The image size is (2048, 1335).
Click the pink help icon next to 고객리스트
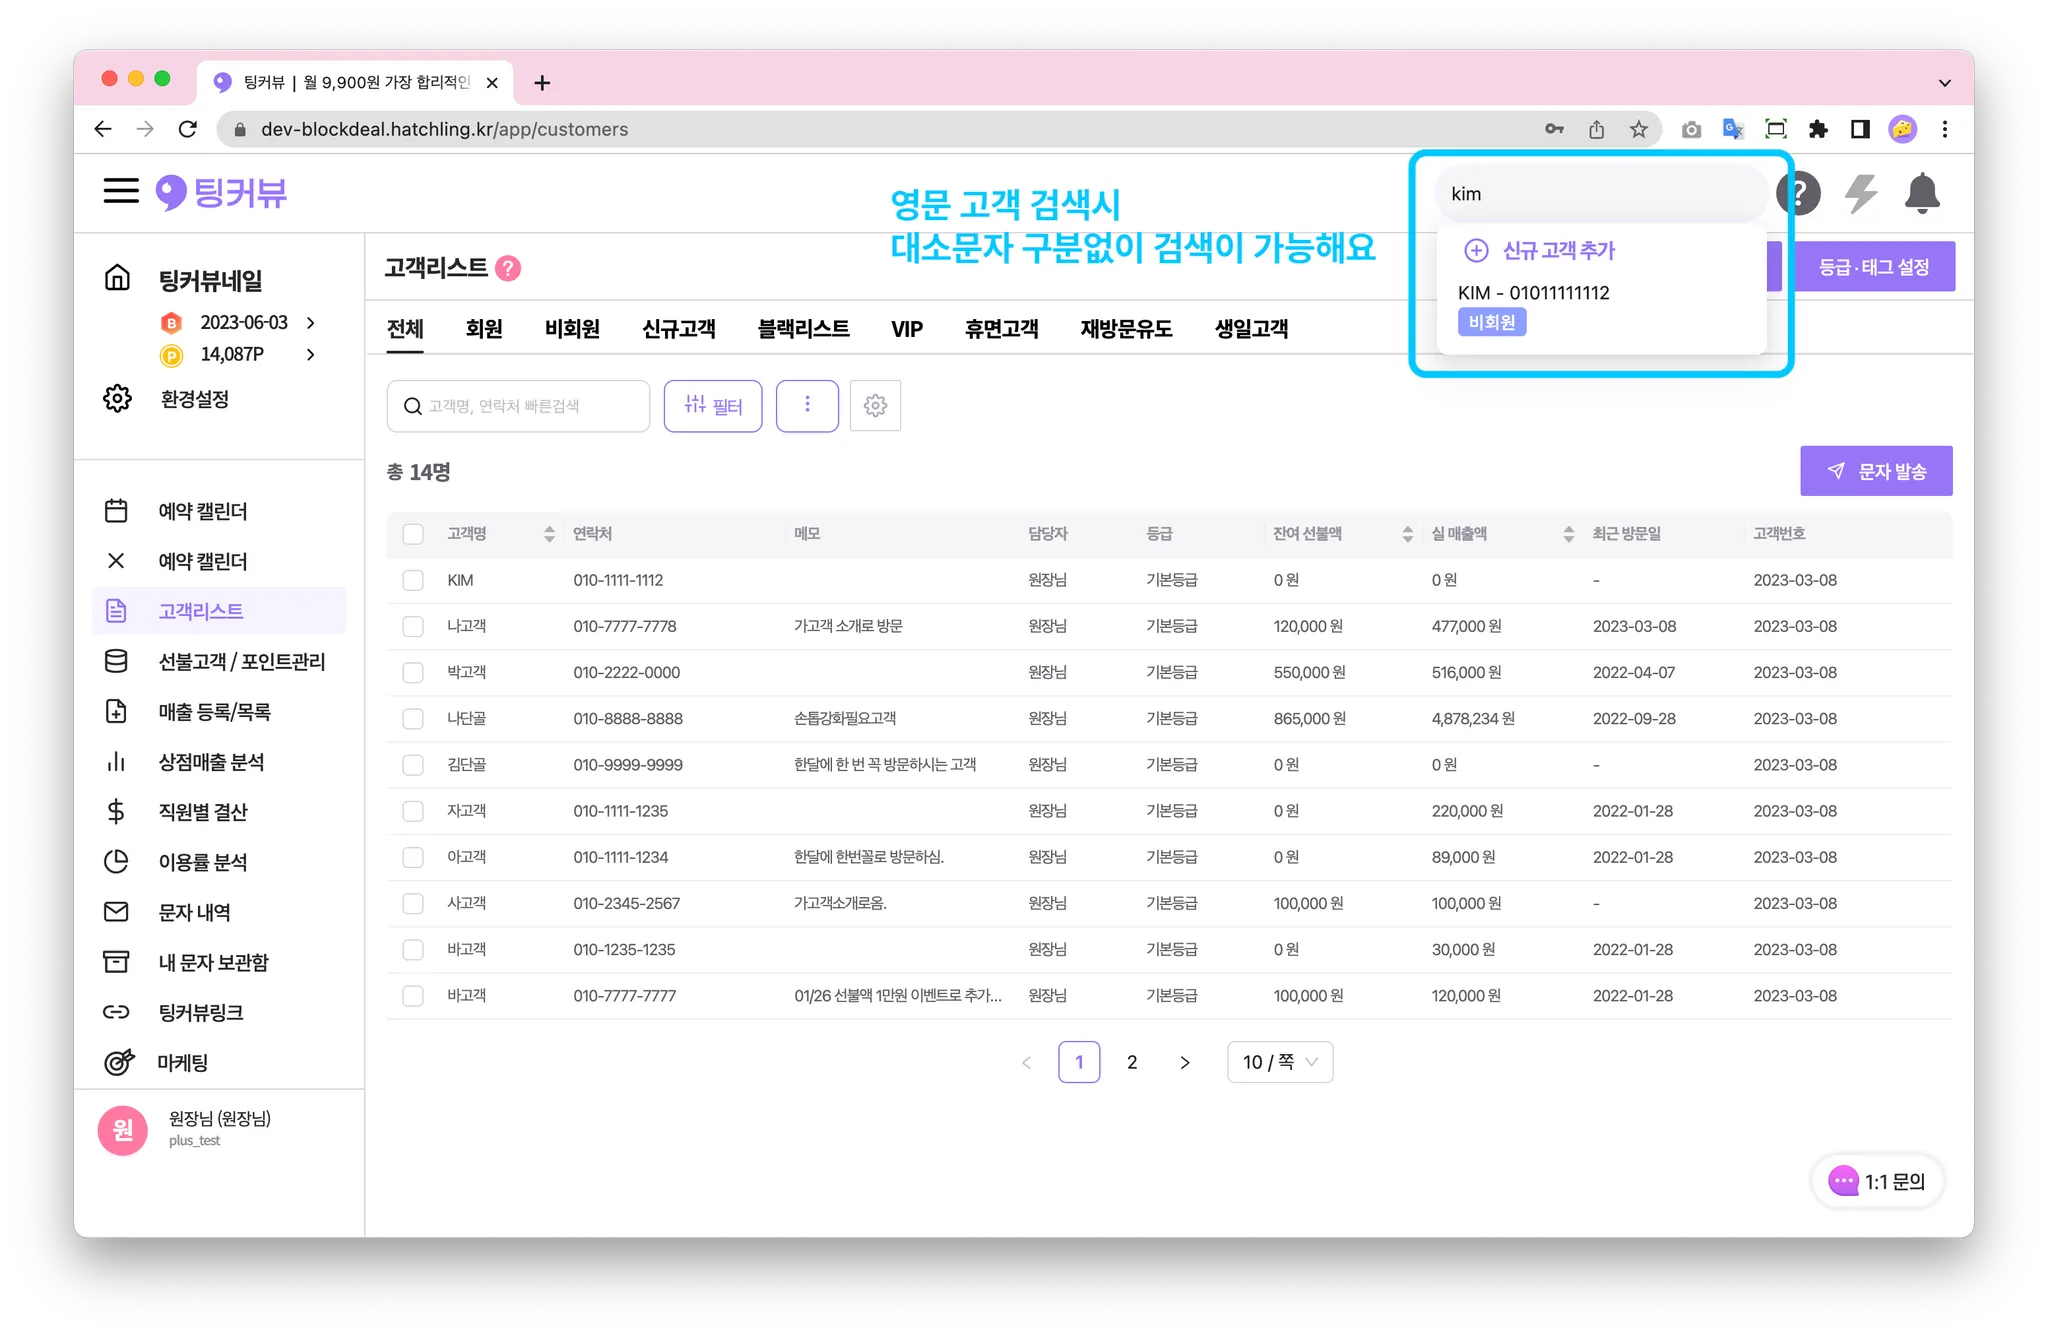tap(508, 268)
